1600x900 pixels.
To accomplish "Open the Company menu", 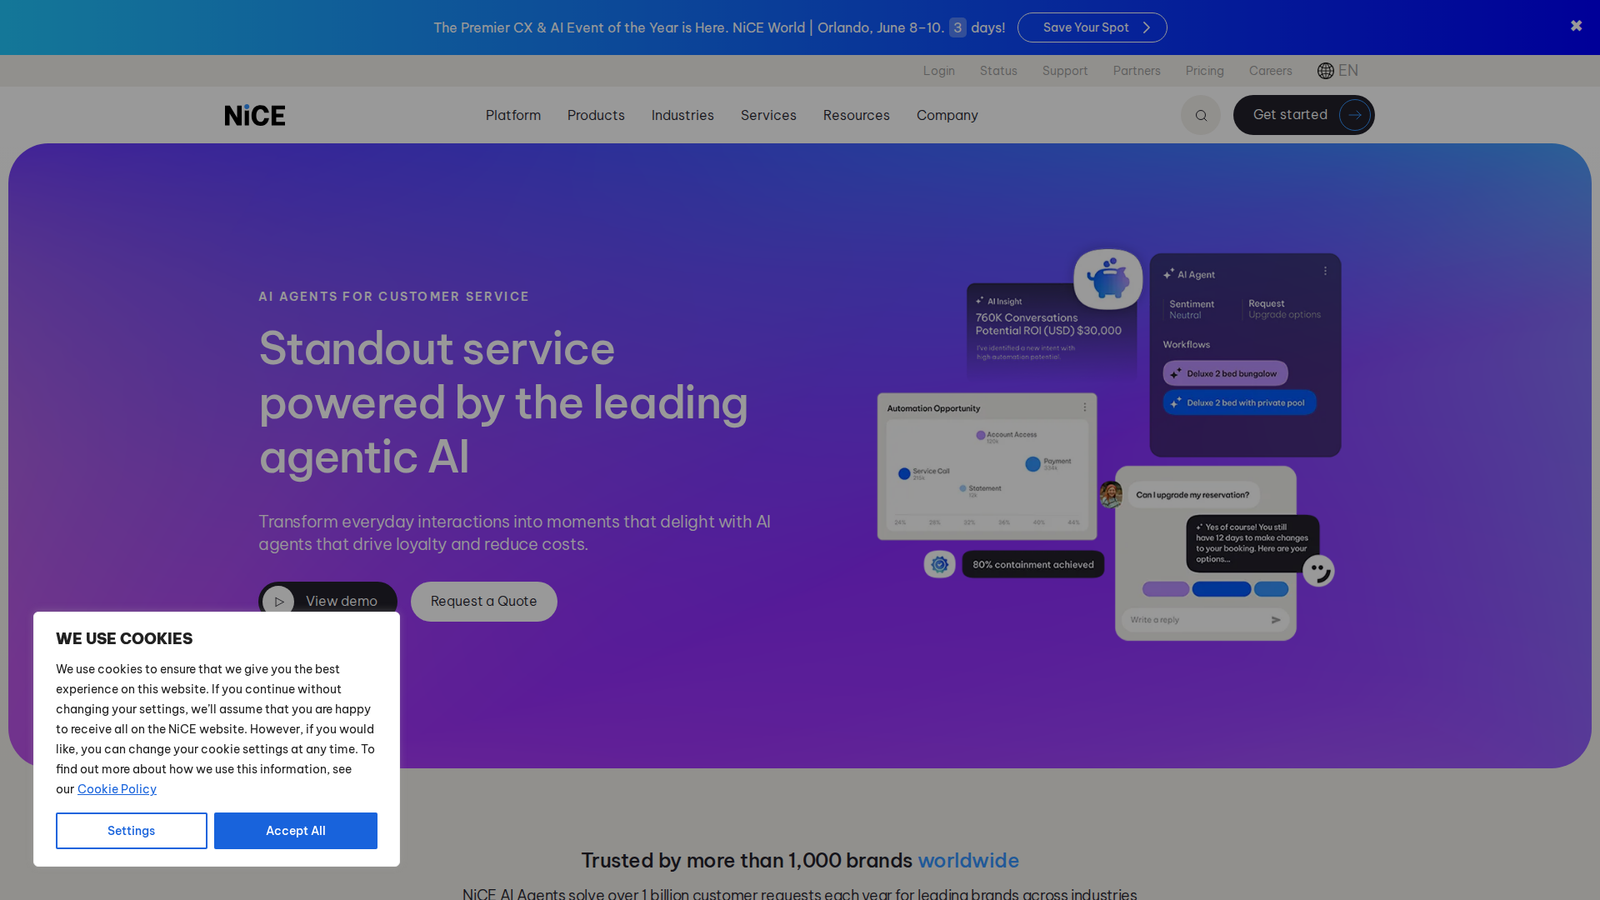I will click(947, 115).
